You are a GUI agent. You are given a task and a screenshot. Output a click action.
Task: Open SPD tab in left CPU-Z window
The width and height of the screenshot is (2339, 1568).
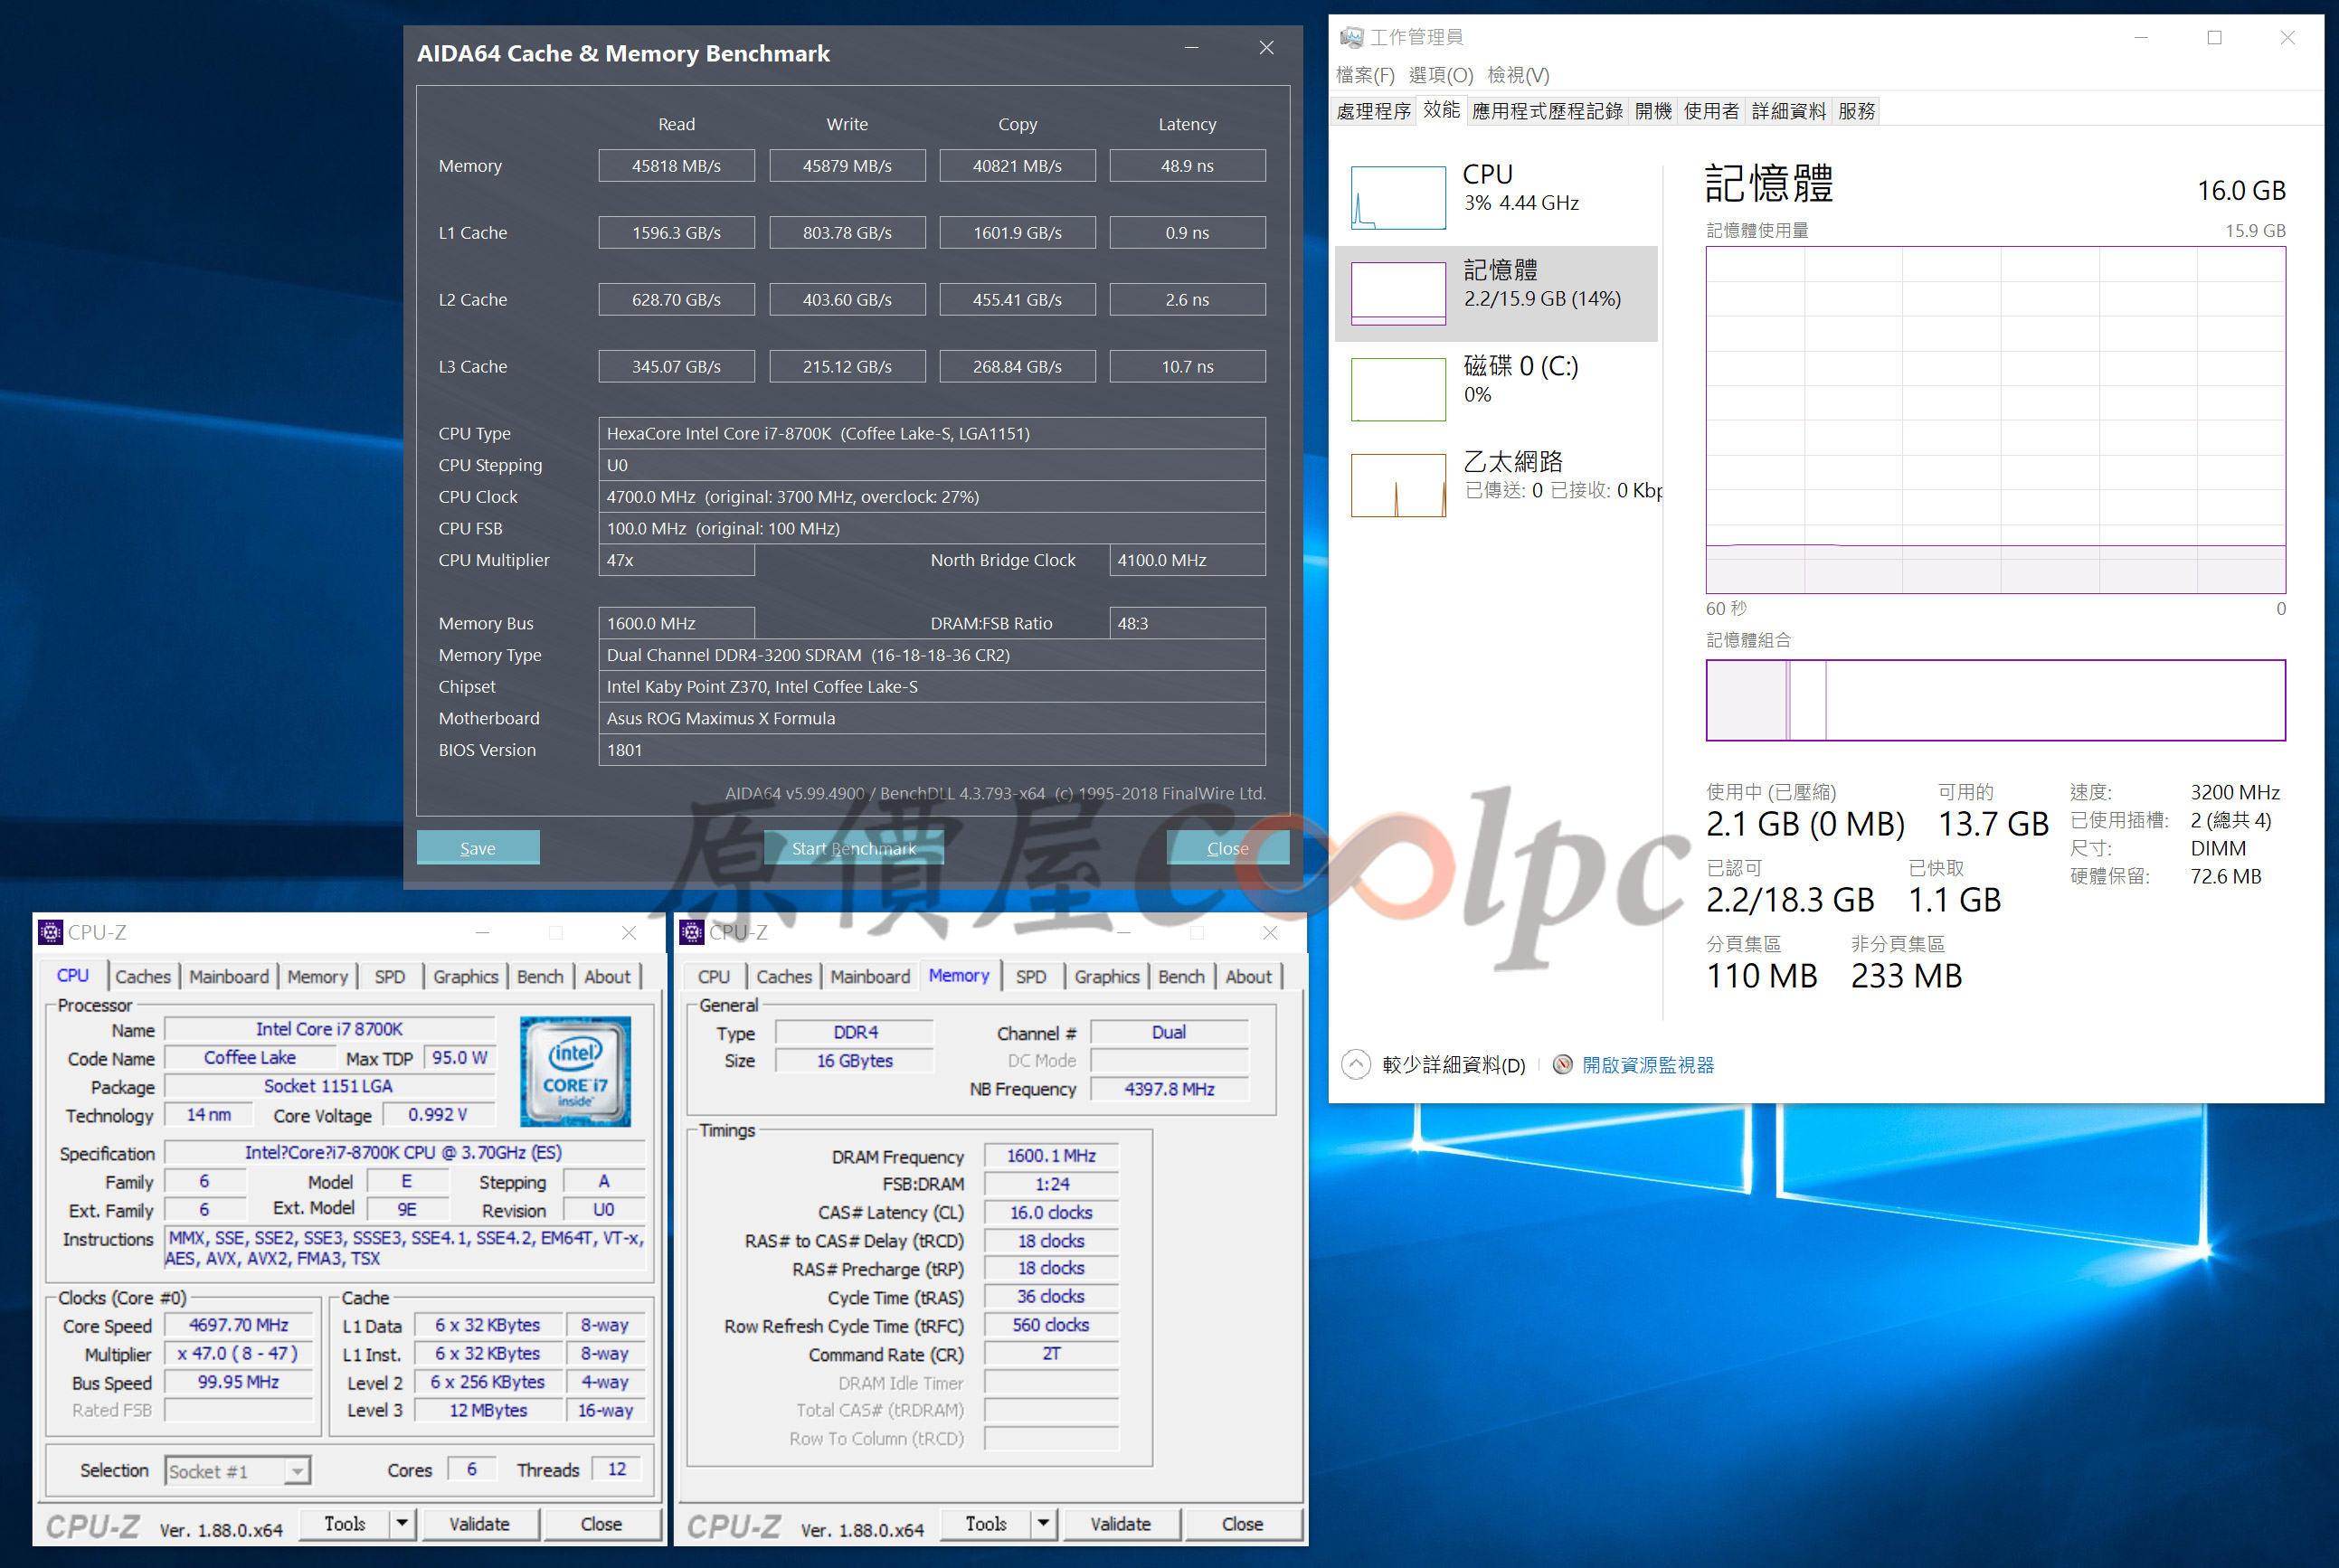tap(390, 977)
